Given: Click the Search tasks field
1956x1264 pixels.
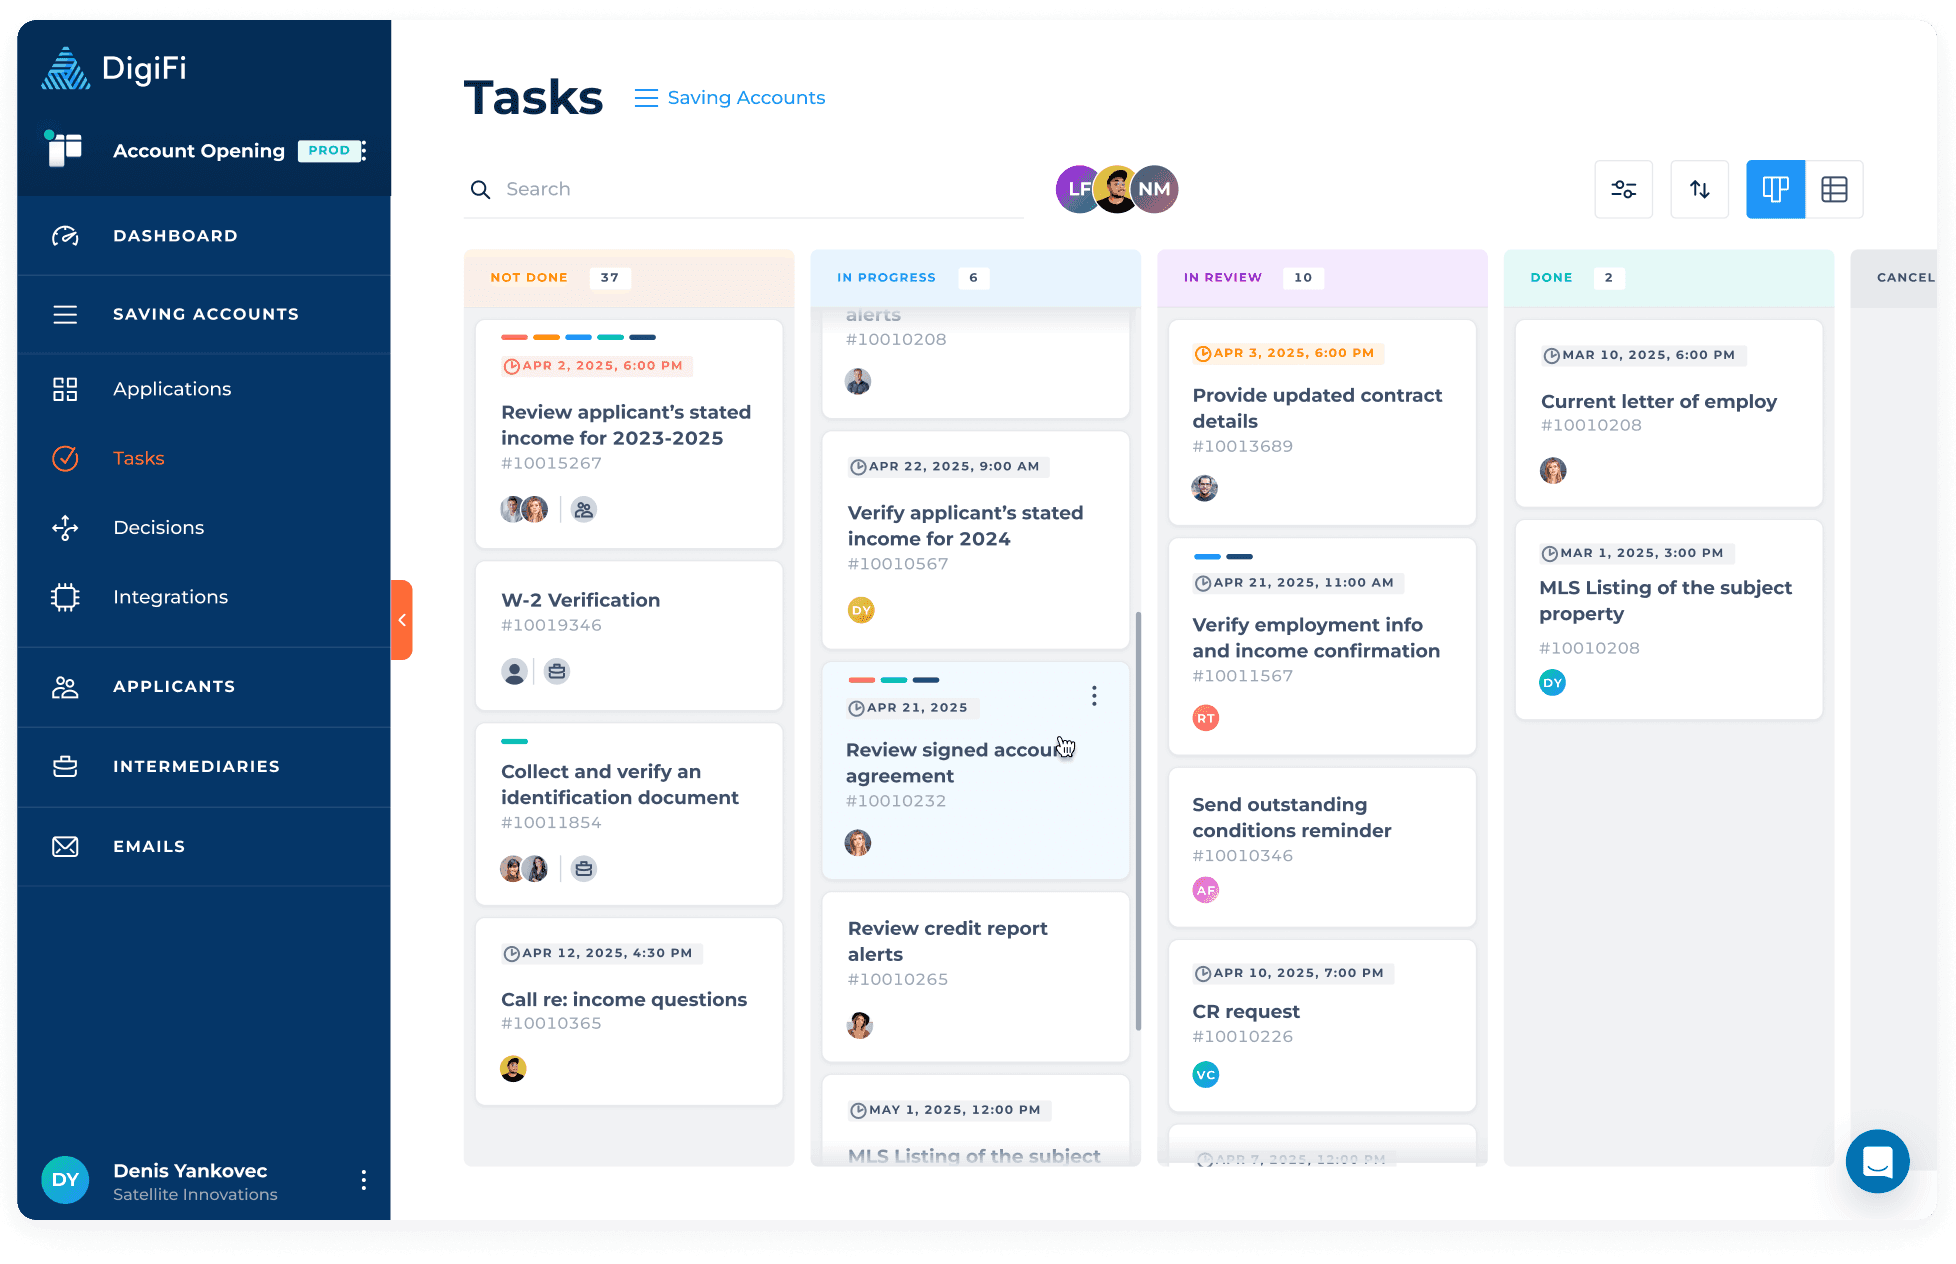Looking at the screenshot, I should (744, 189).
